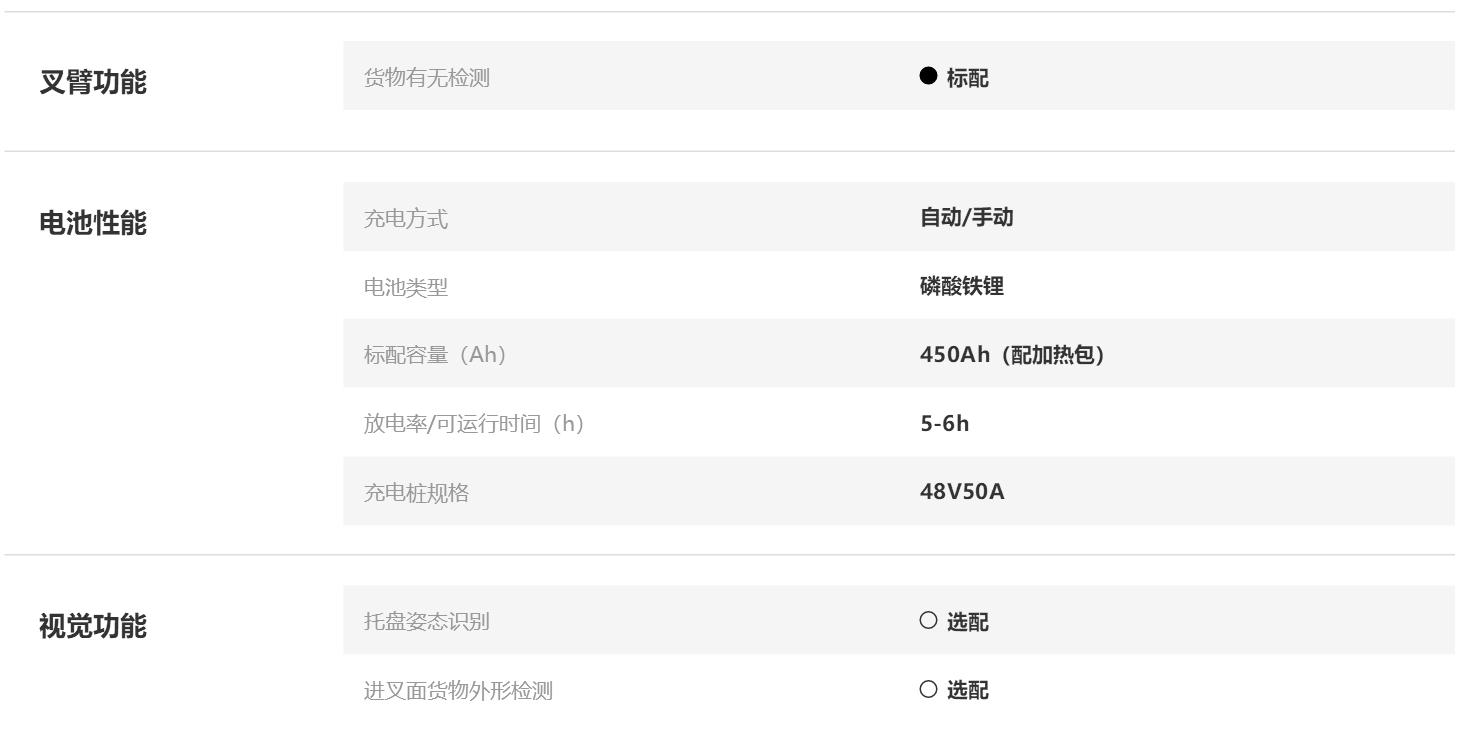Click the 充电方式 row label
Screen dimensions: 1461x741
coord(406,218)
